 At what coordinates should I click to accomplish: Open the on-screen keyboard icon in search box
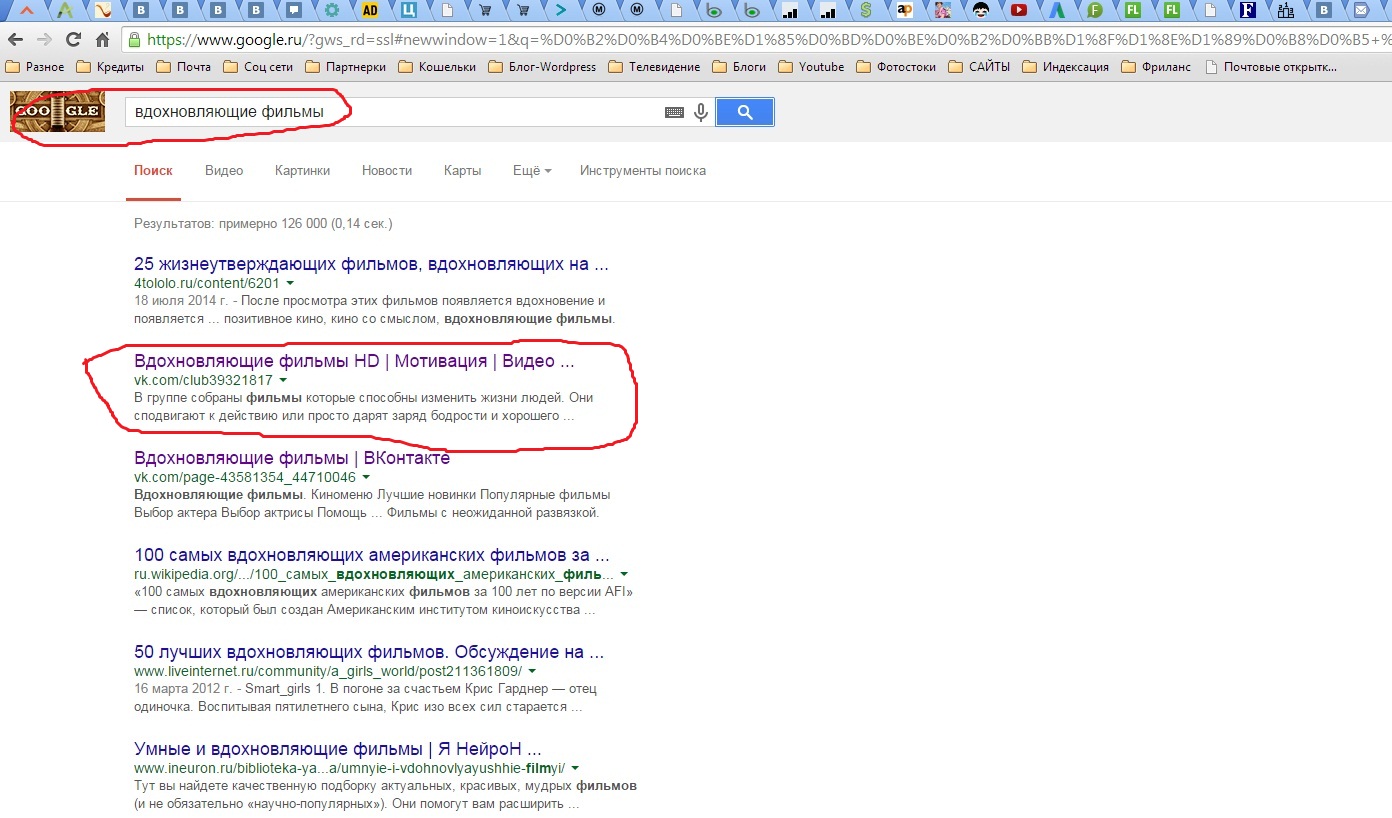tap(675, 112)
